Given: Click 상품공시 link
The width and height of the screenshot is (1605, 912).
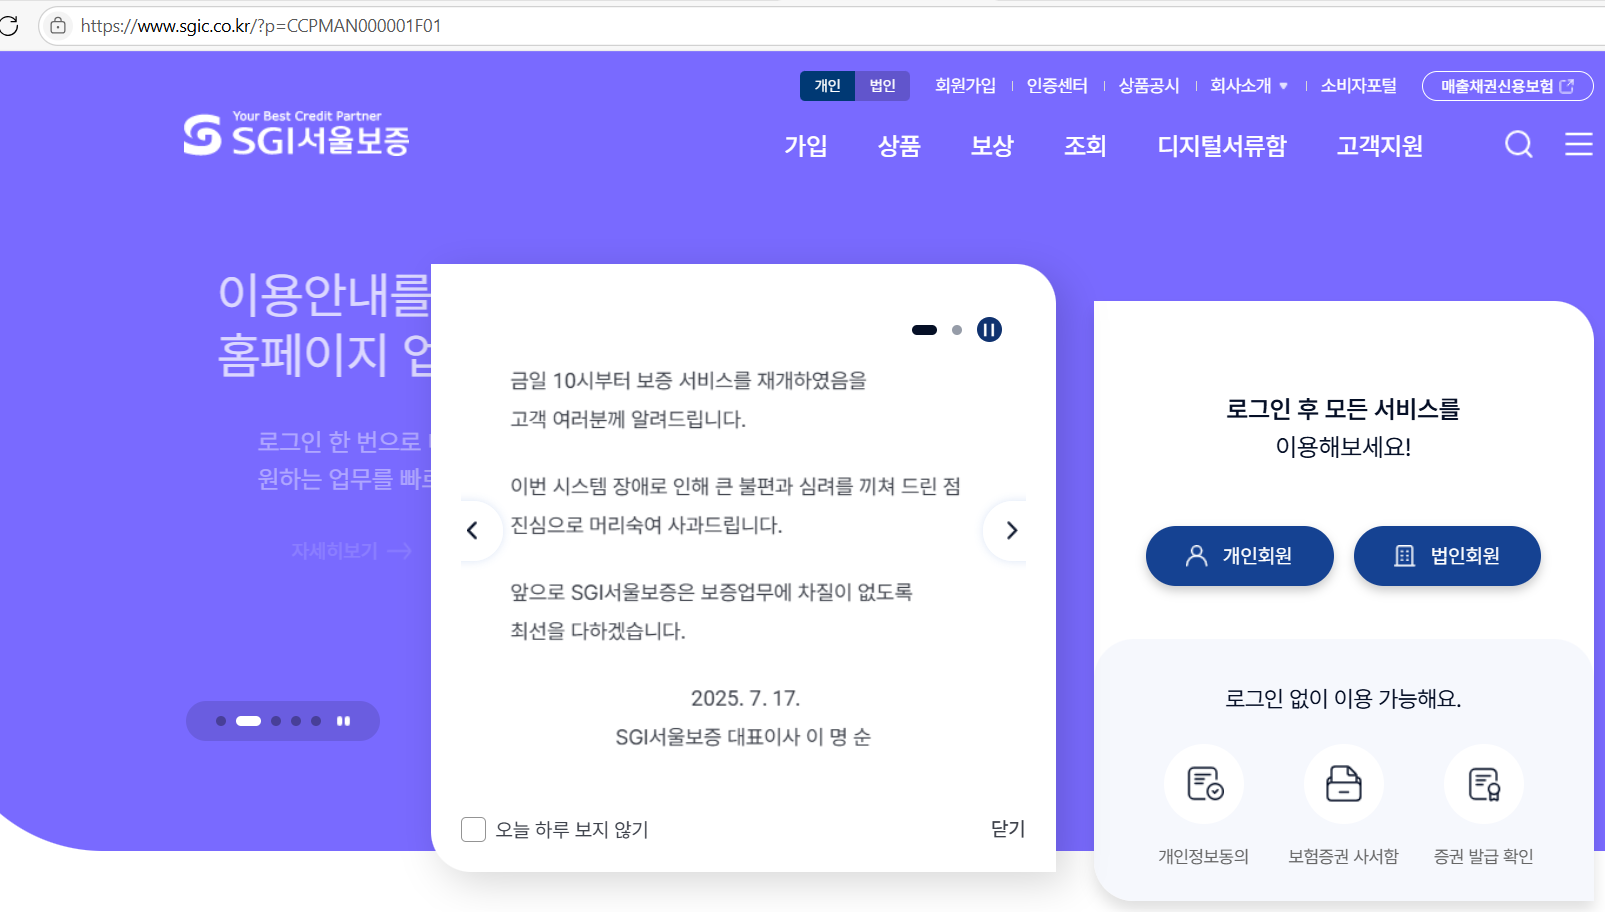Looking at the screenshot, I should pyautogui.click(x=1149, y=86).
